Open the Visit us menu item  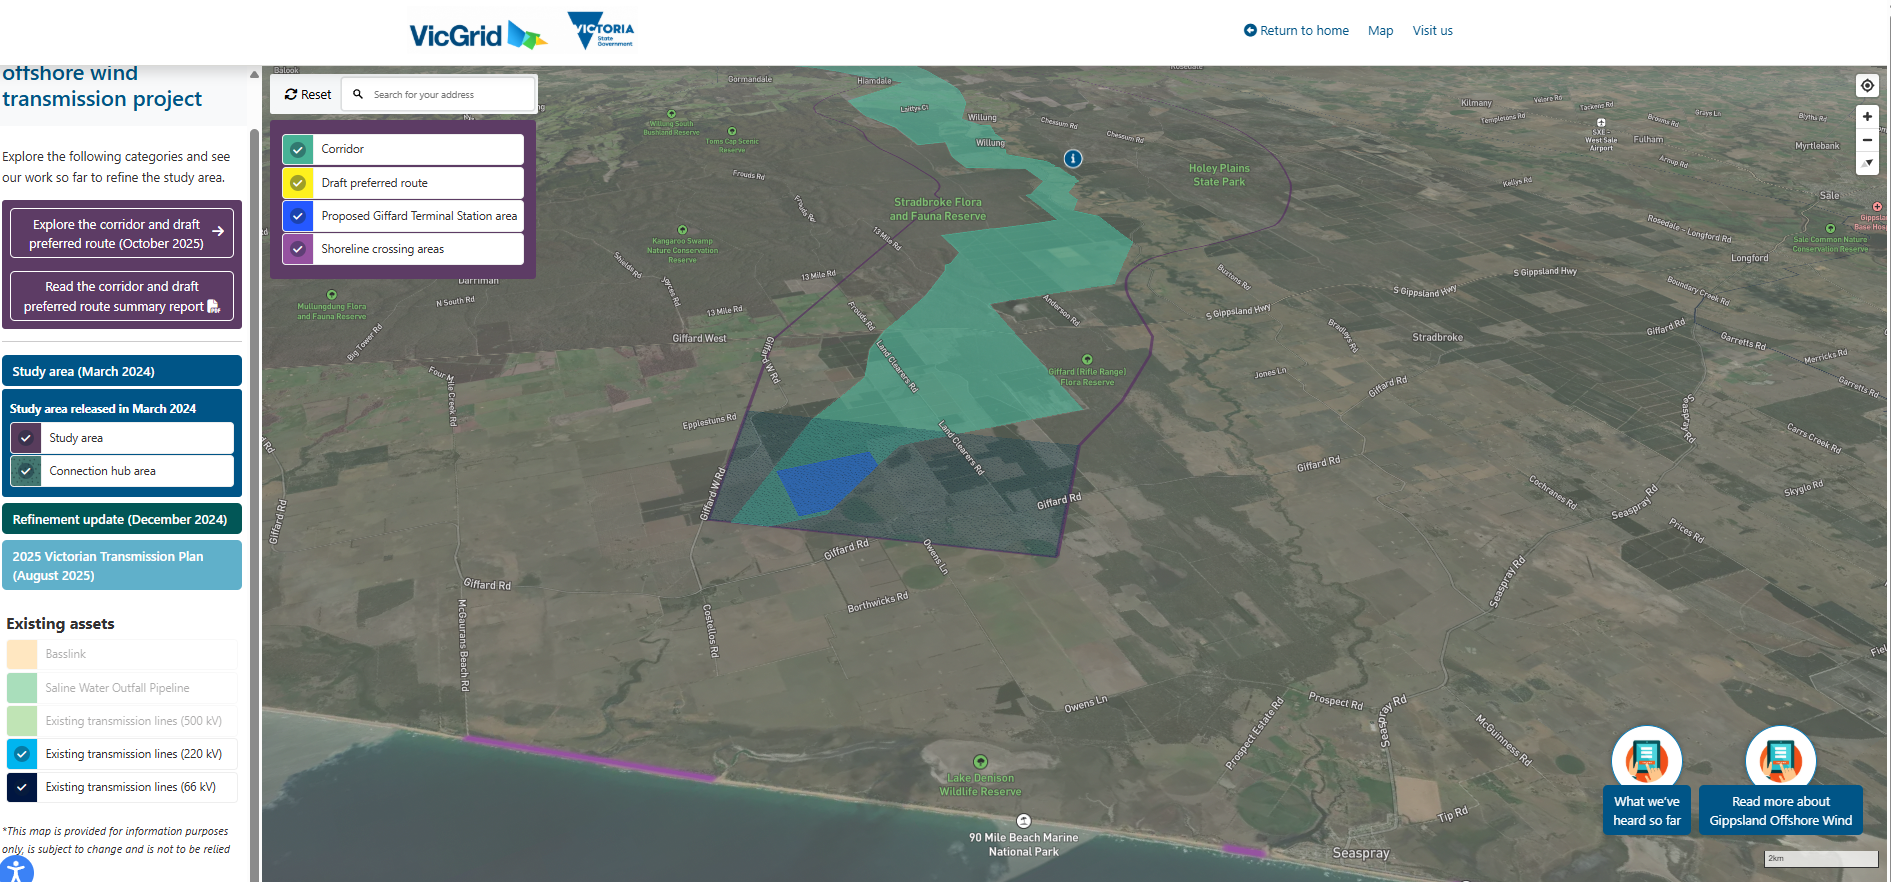click(1432, 31)
